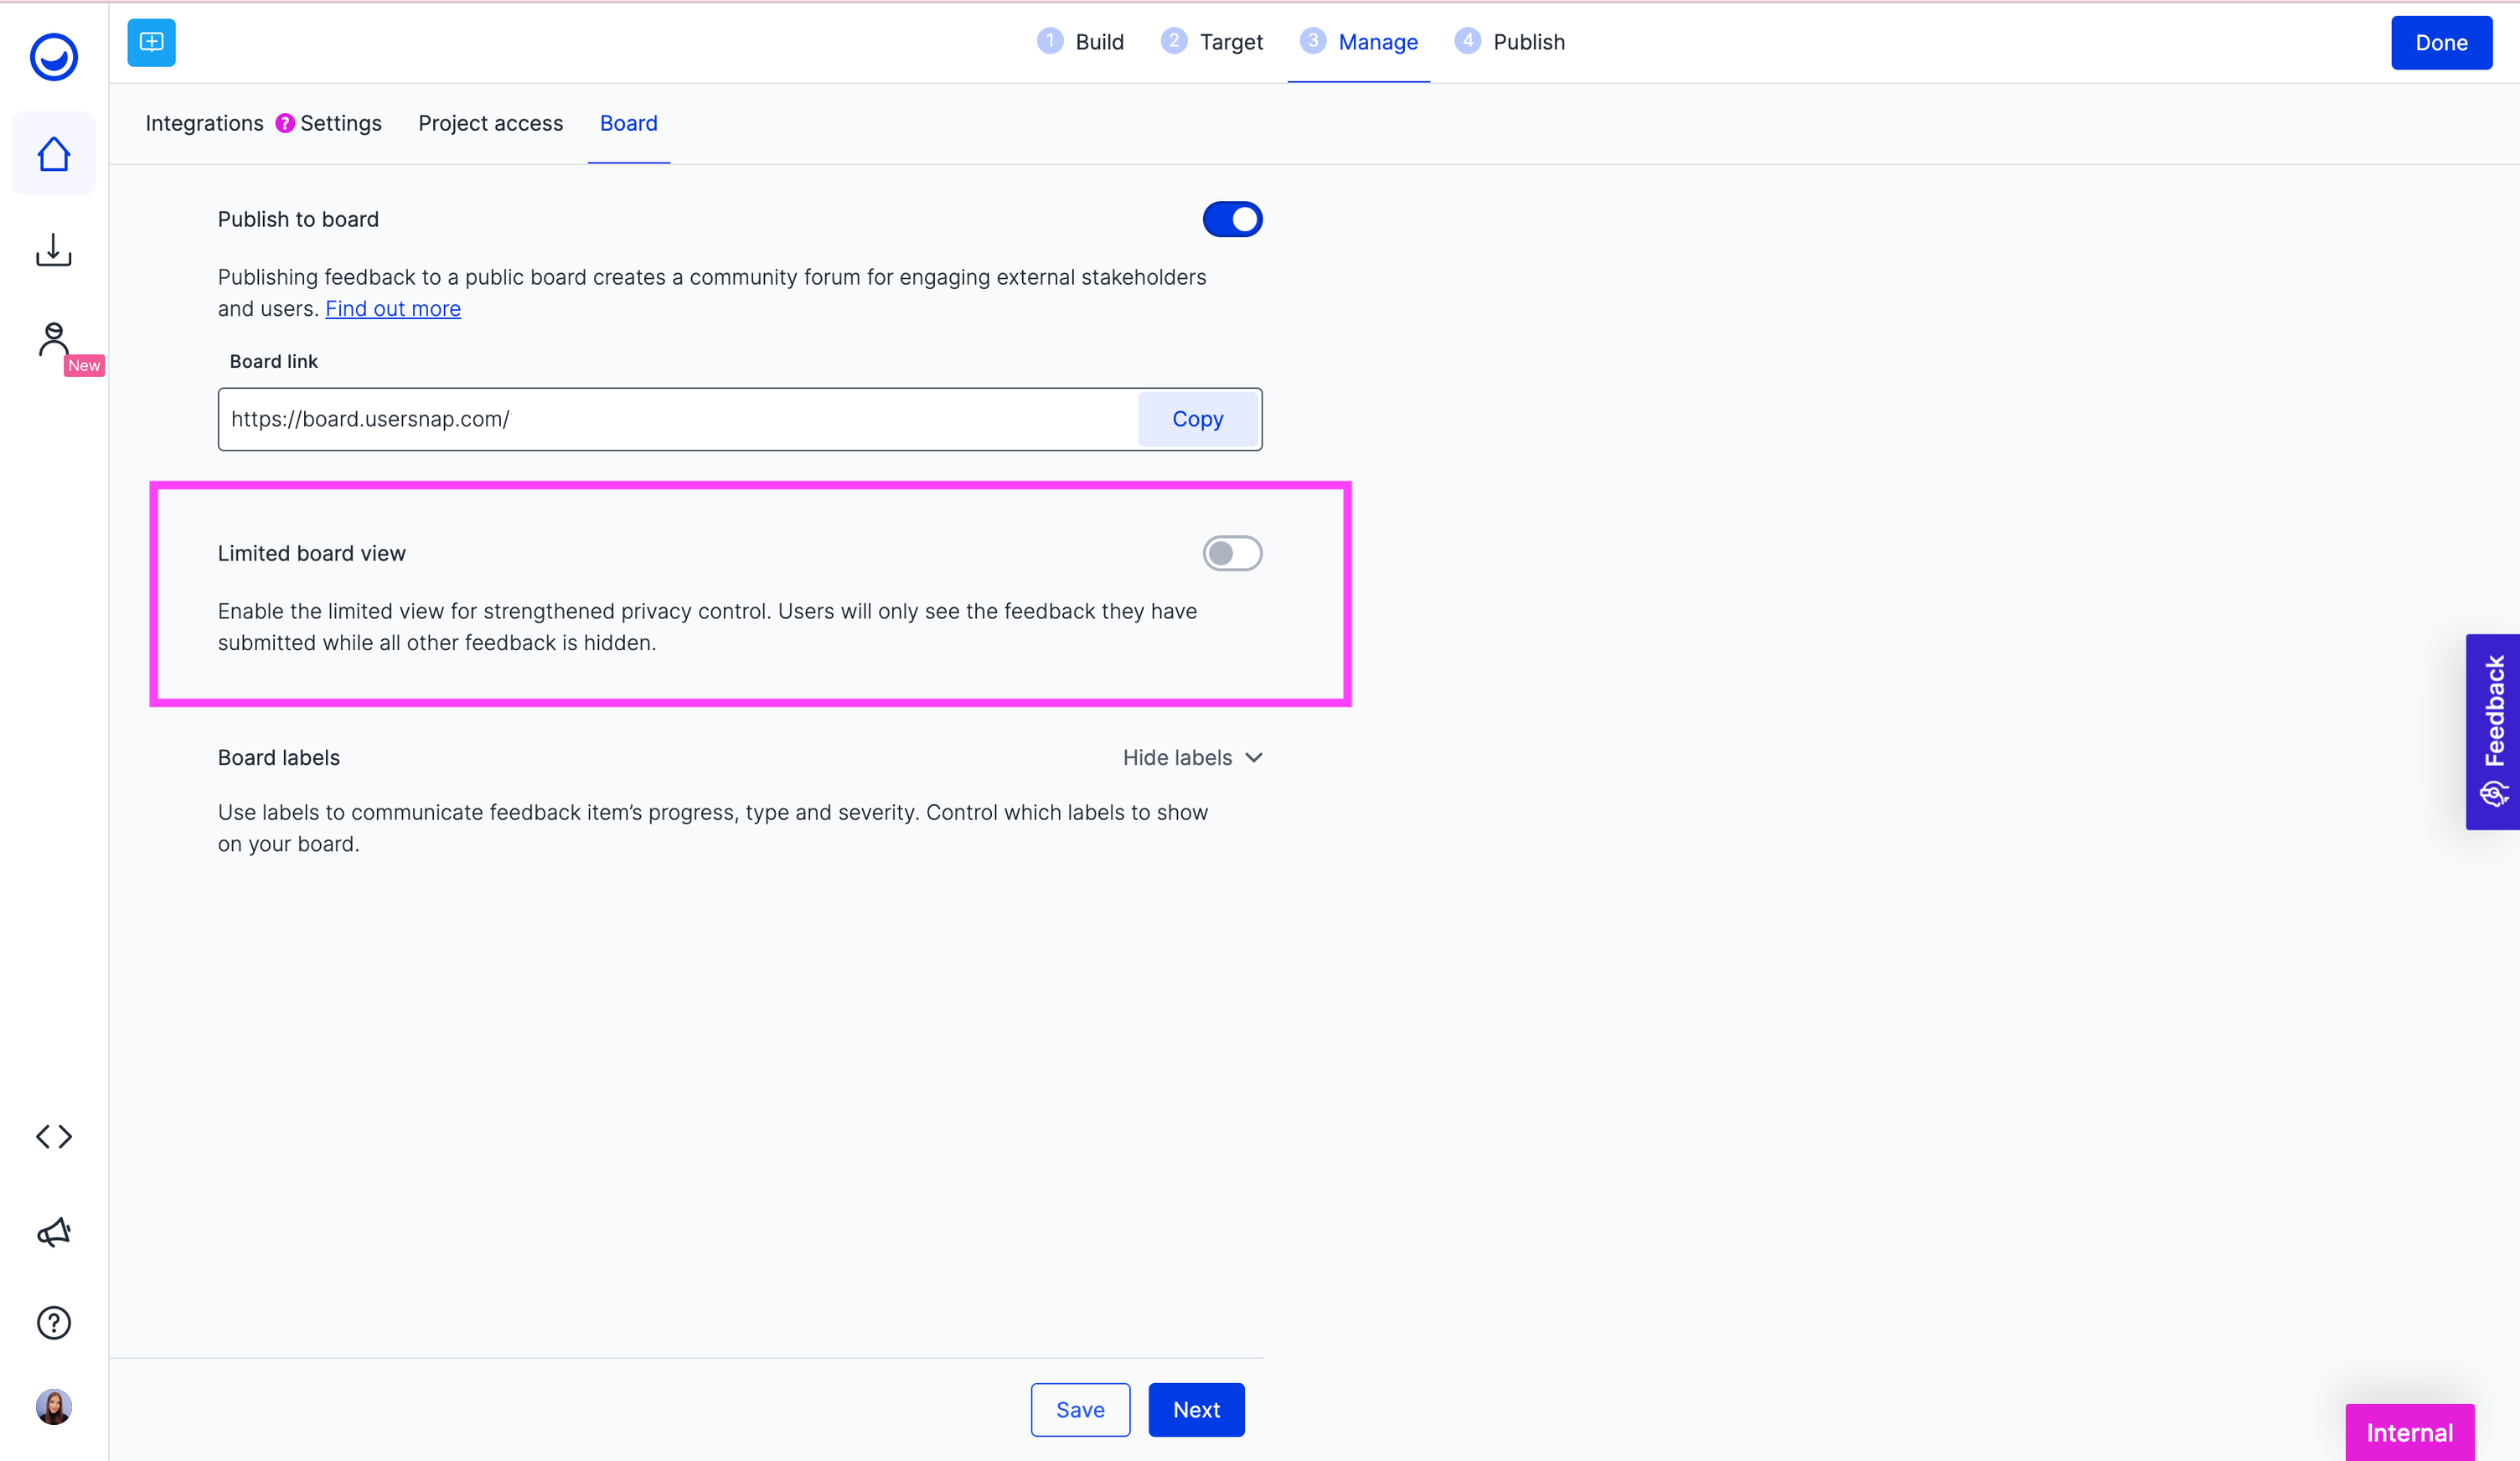The width and height of the screenshot is (2520, 1461).
Task: Click the Usersnap logo icon
Action: point(54,56)
